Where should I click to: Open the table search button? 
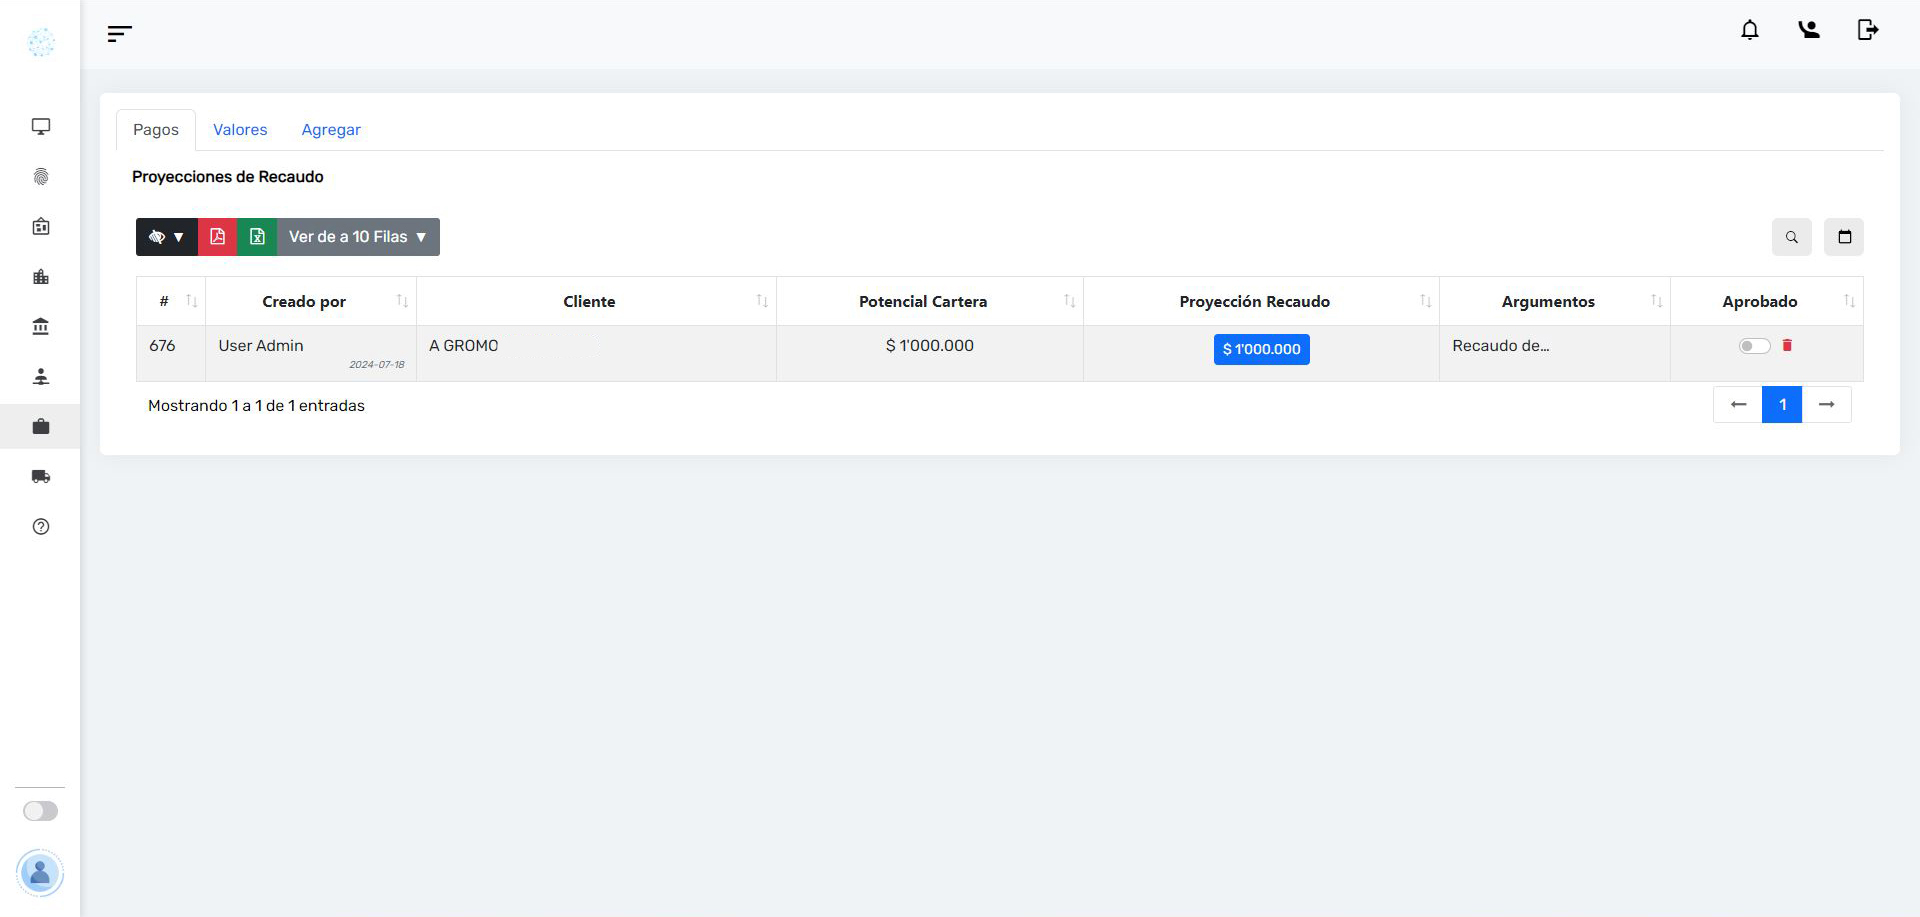(1791, 237)
